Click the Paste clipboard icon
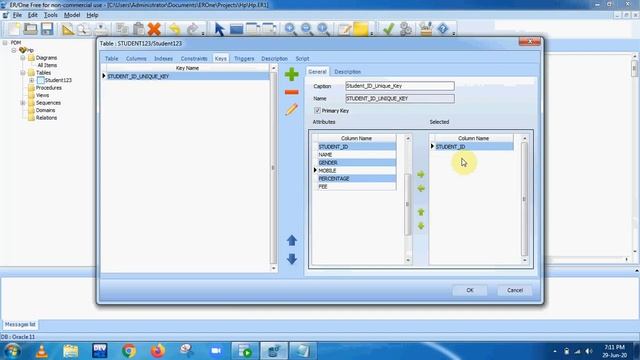The image size is (640, 360). (138, 29)
